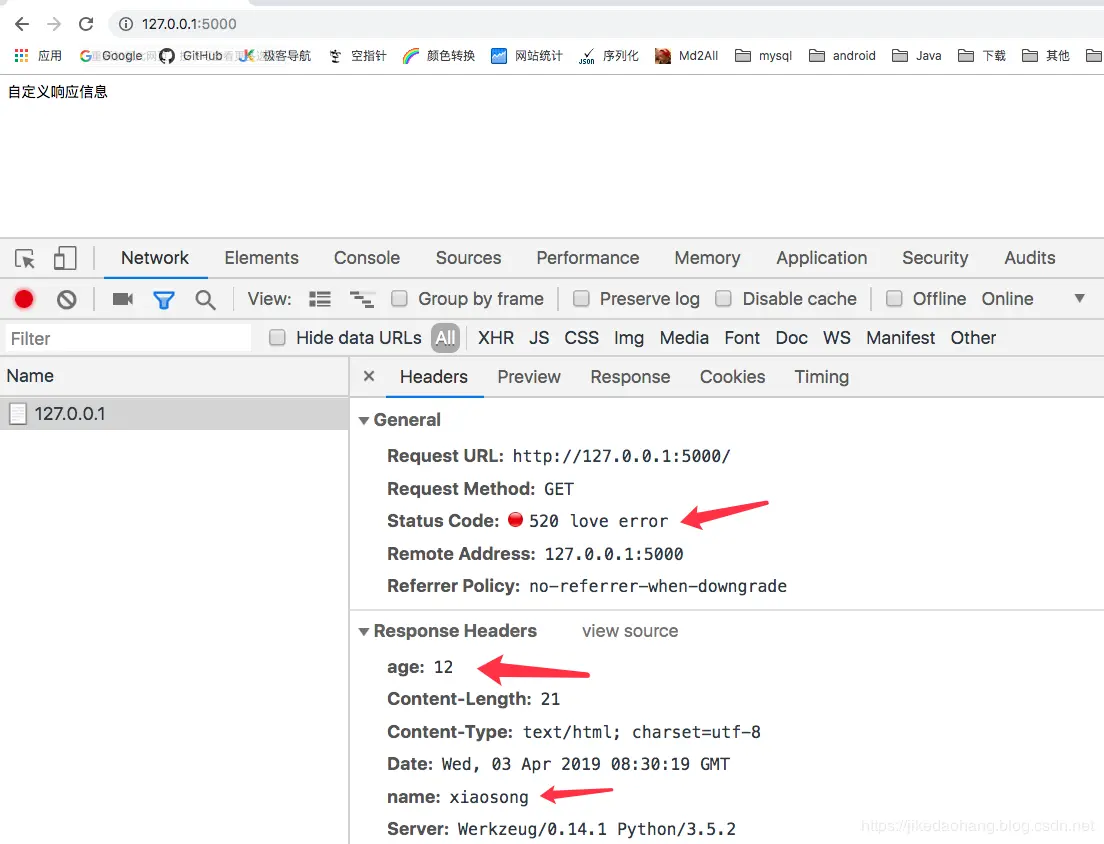Open the Java bookmark folder

pyautogui.click(x=916, y=56)
